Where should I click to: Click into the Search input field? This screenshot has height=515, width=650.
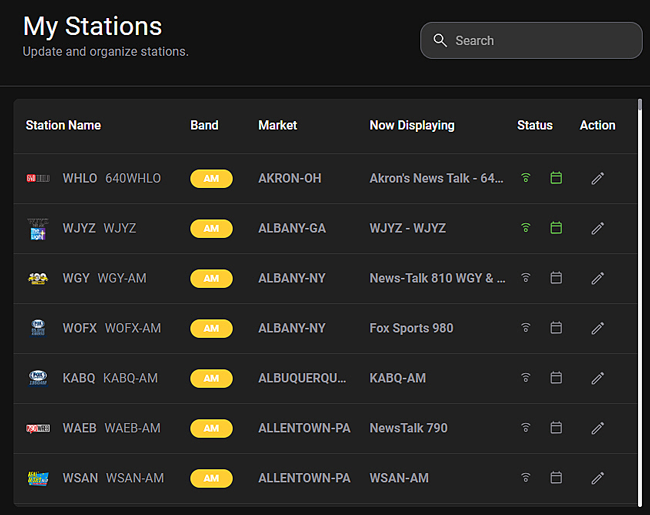click(540, 41)
